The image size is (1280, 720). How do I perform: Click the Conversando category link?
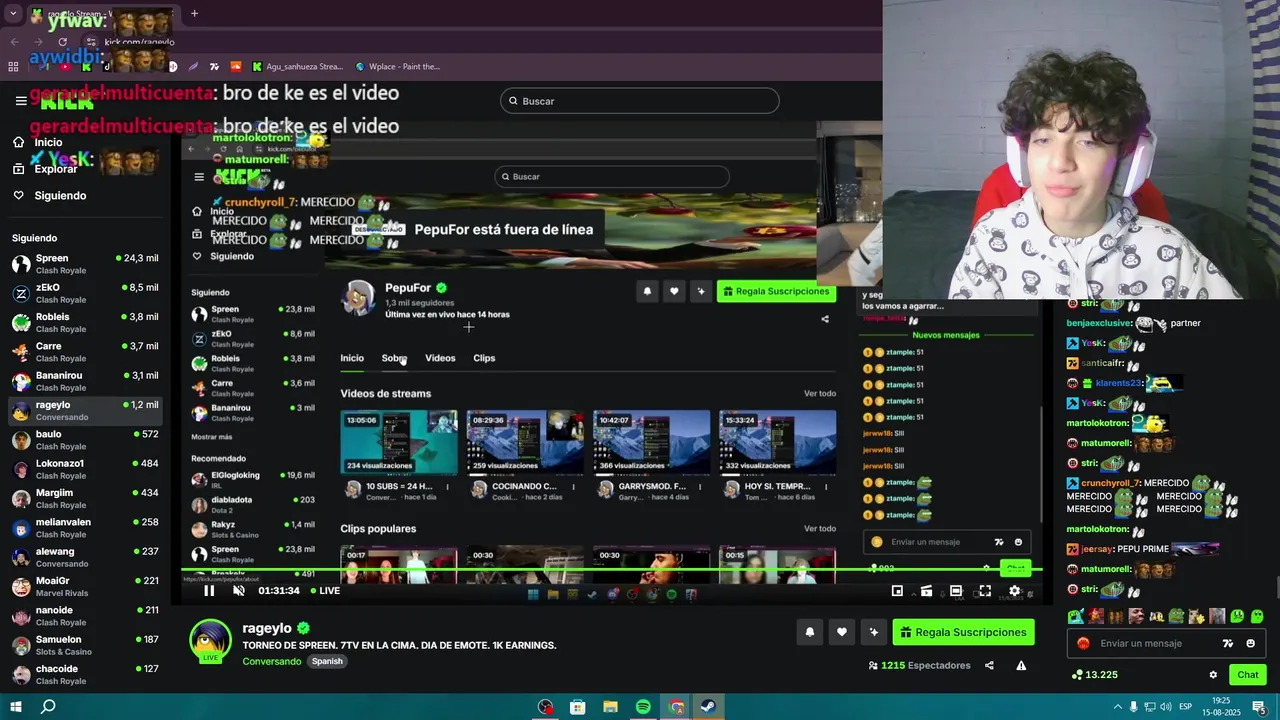pyautogui.click(x=272, y=662)
